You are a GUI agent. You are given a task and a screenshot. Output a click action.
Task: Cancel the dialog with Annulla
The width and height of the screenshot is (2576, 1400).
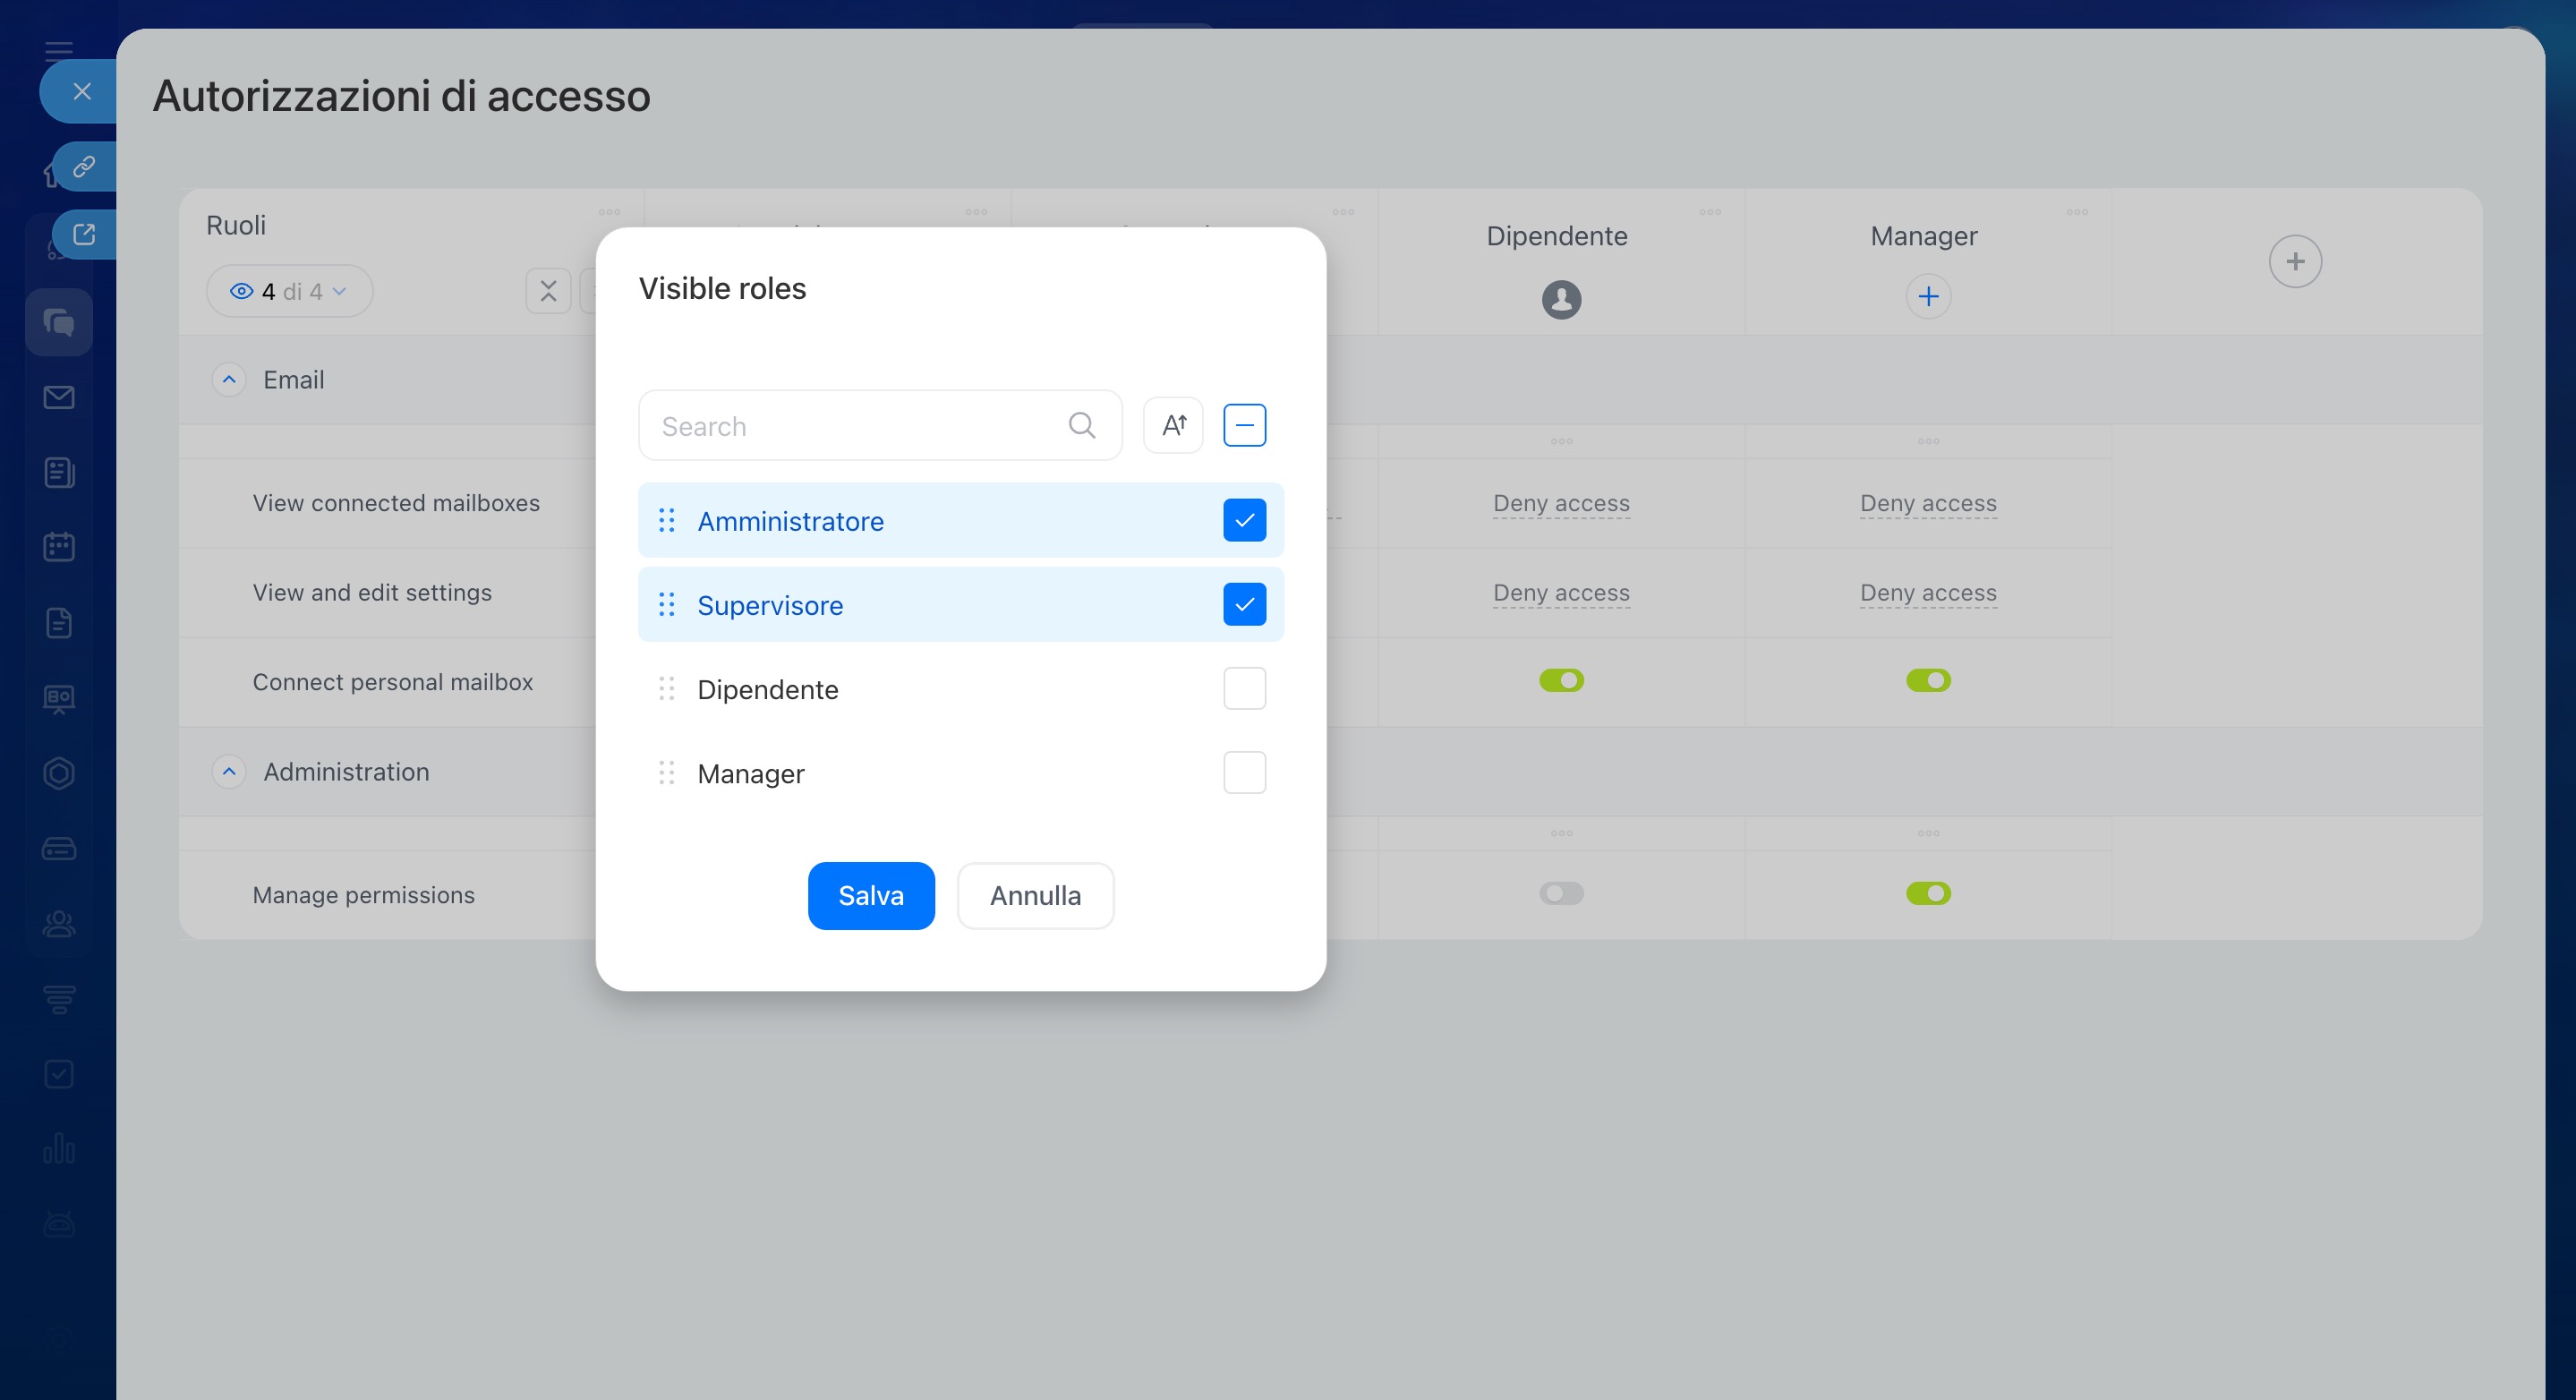tap(1035, 896)
